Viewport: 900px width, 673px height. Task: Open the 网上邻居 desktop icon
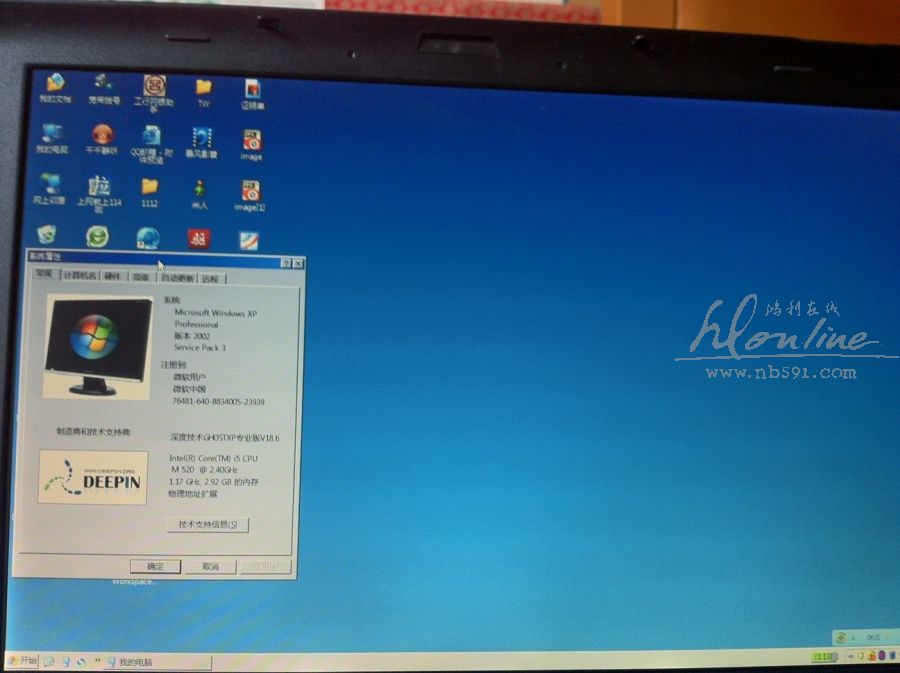(49, 189)
